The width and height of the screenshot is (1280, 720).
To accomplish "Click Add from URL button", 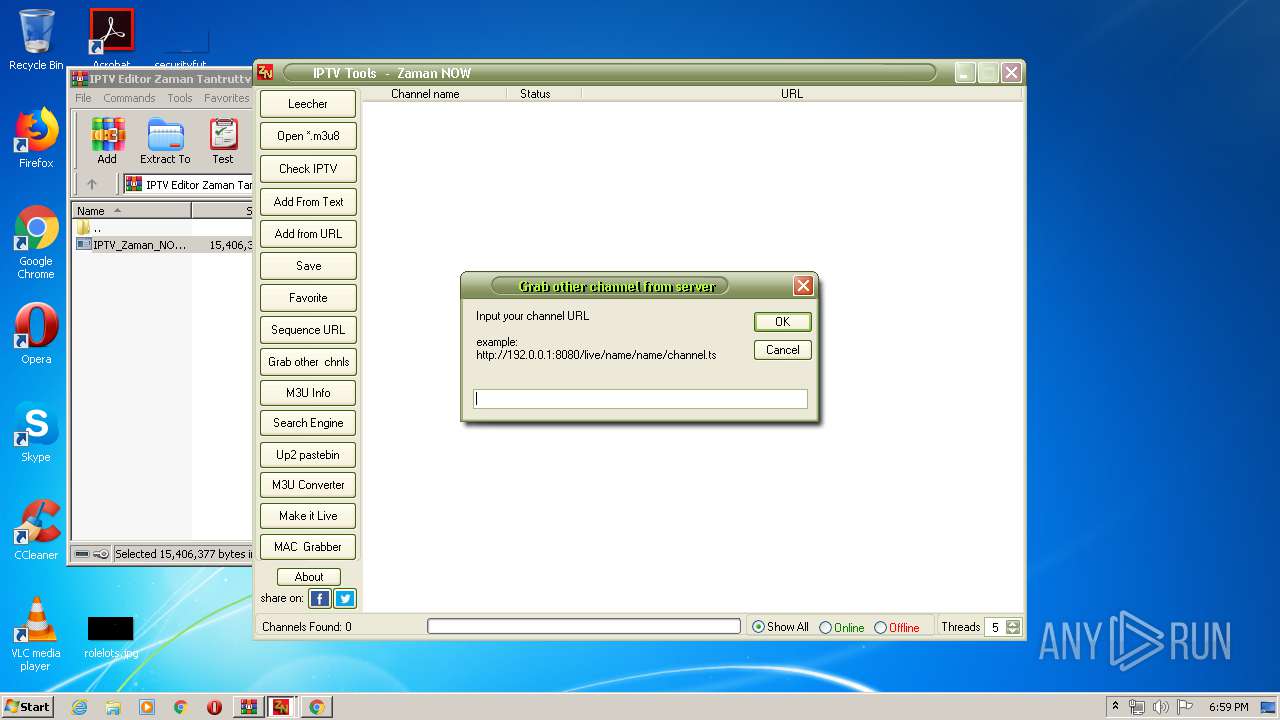I will pos(308,234).
